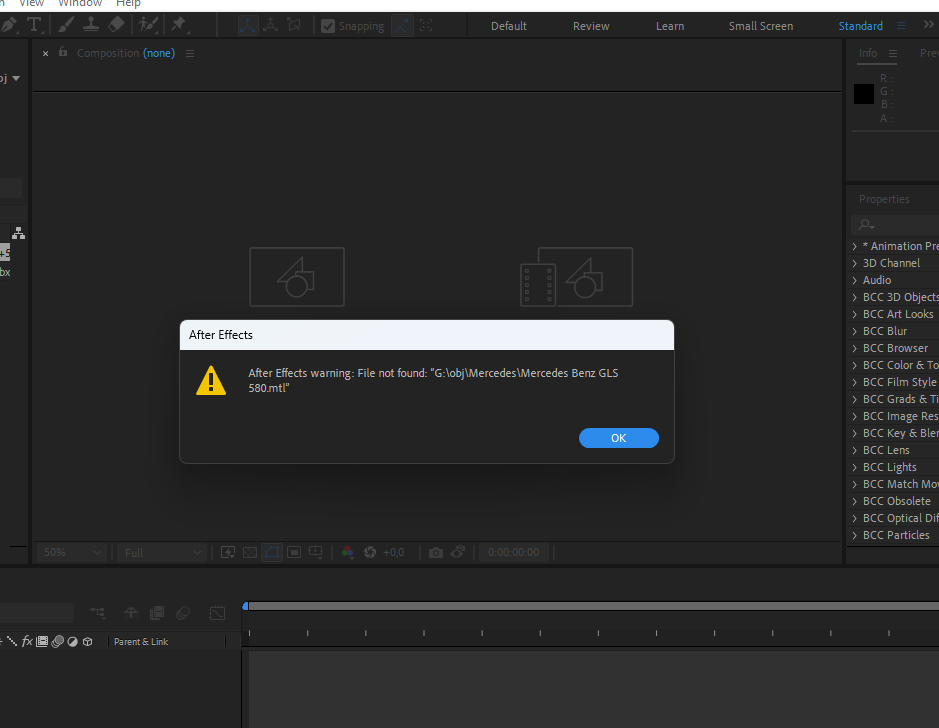Screen dimensions: 939x728
Task: Open the 50% magnification dropdown
Action: pyautogui.click(x=70, y=551)
